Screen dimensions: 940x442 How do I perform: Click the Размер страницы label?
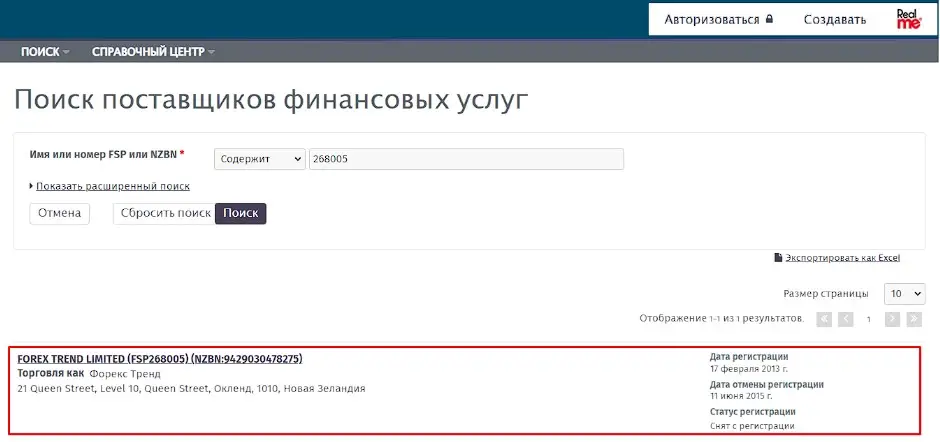[826, 294]
